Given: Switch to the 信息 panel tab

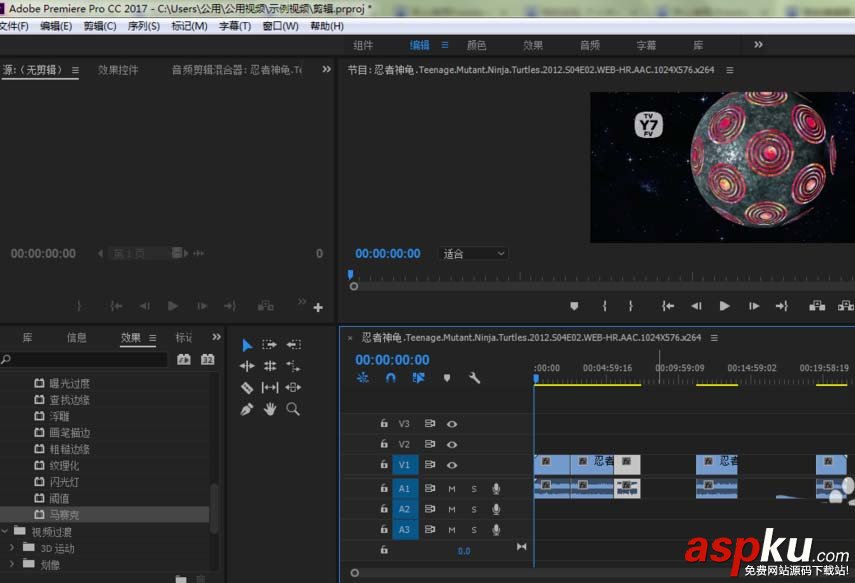Looking at the screenshot, I should pos(76,338).
